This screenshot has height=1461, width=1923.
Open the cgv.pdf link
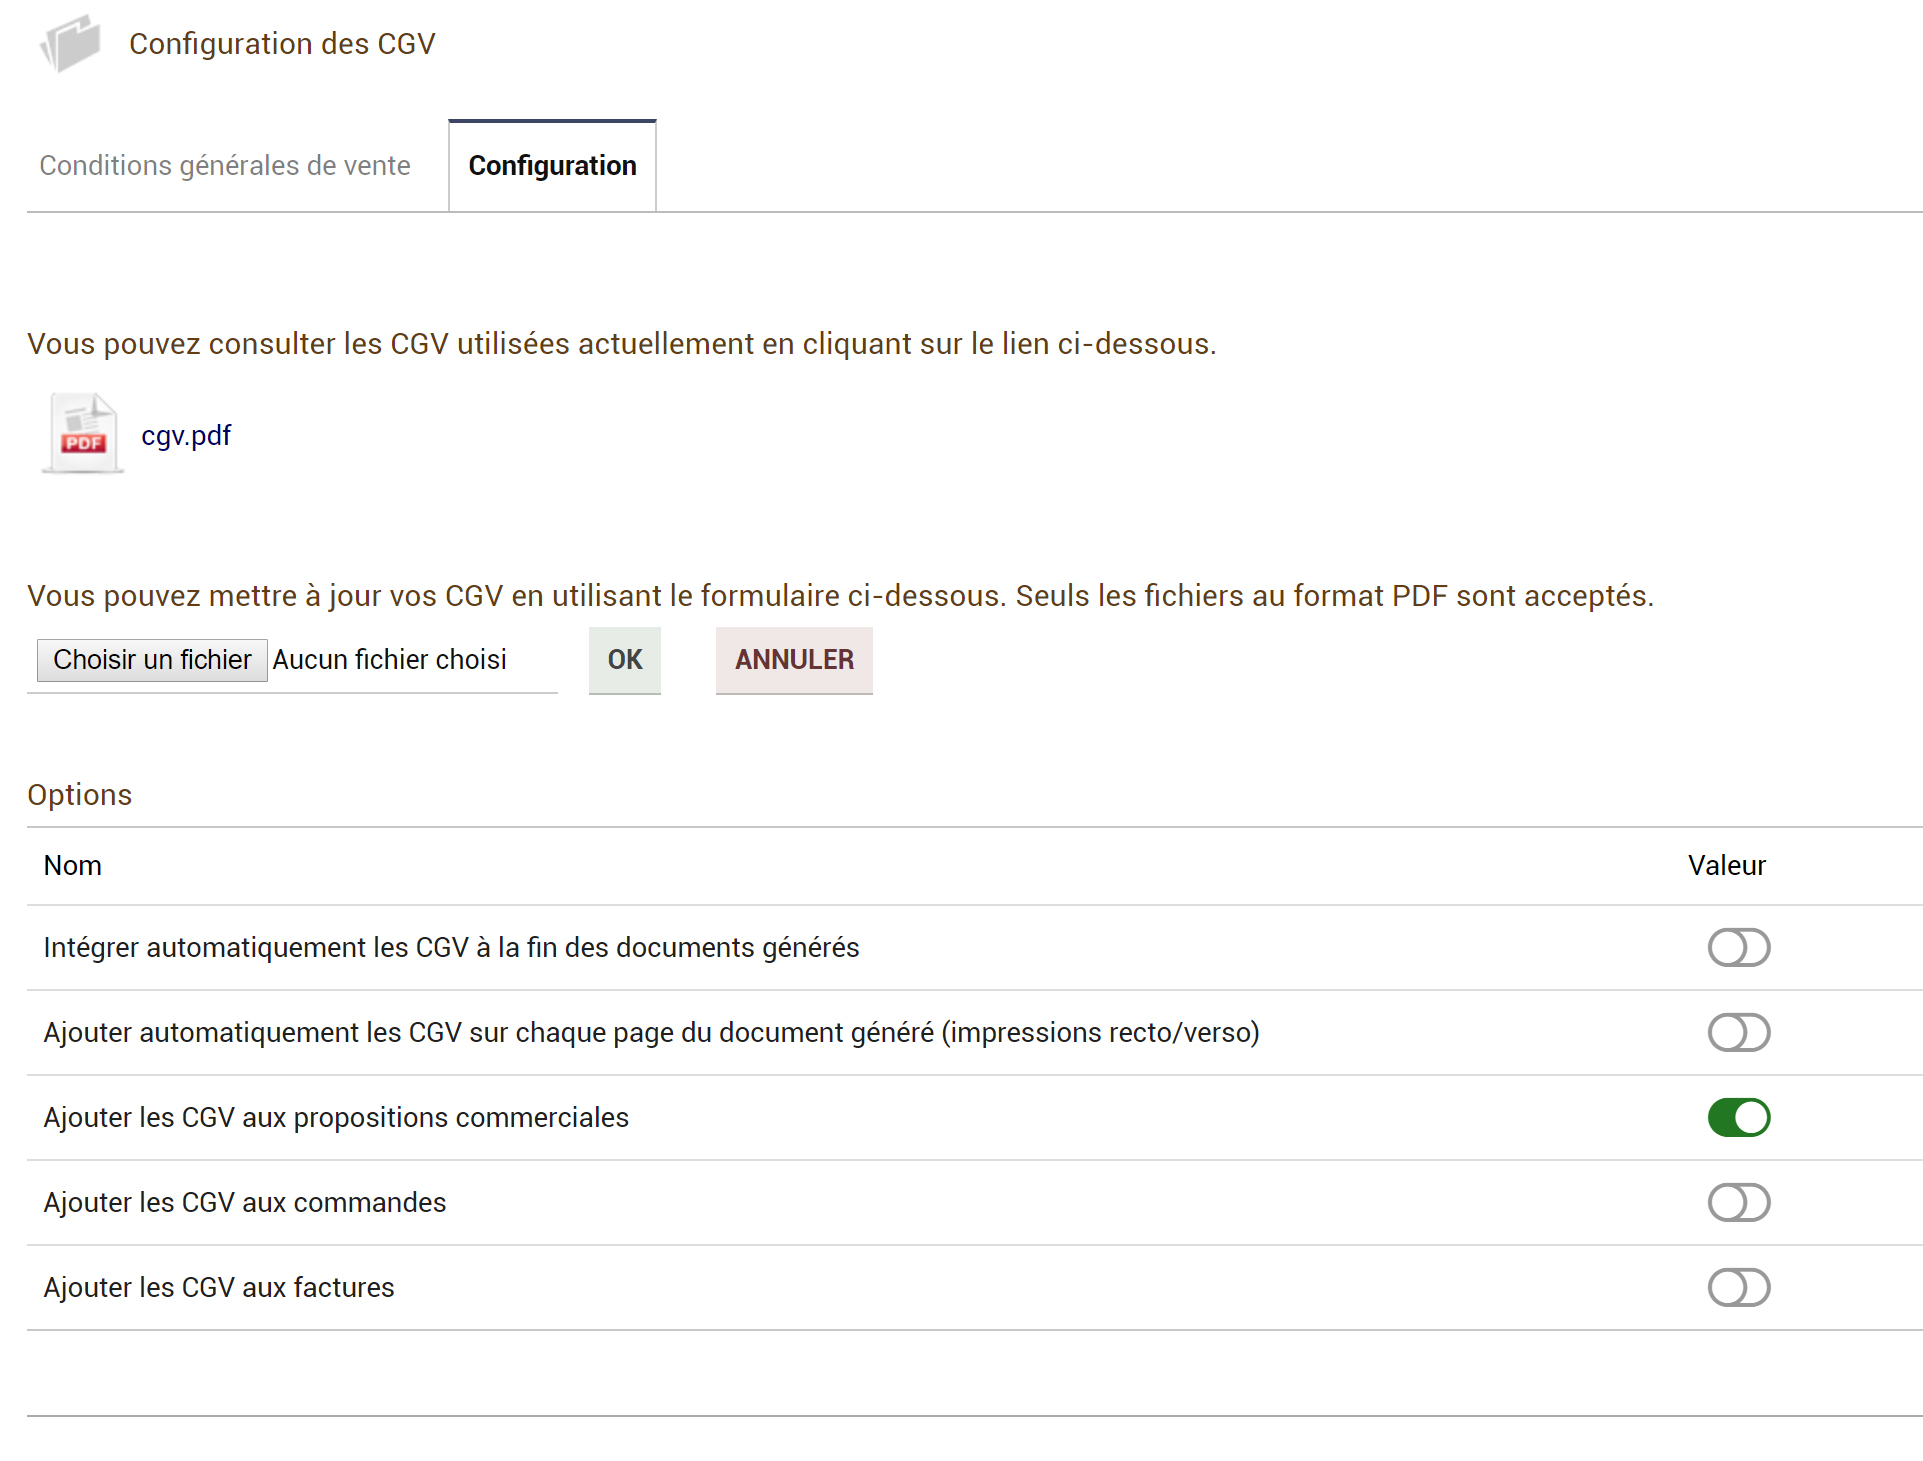[186, 435]
